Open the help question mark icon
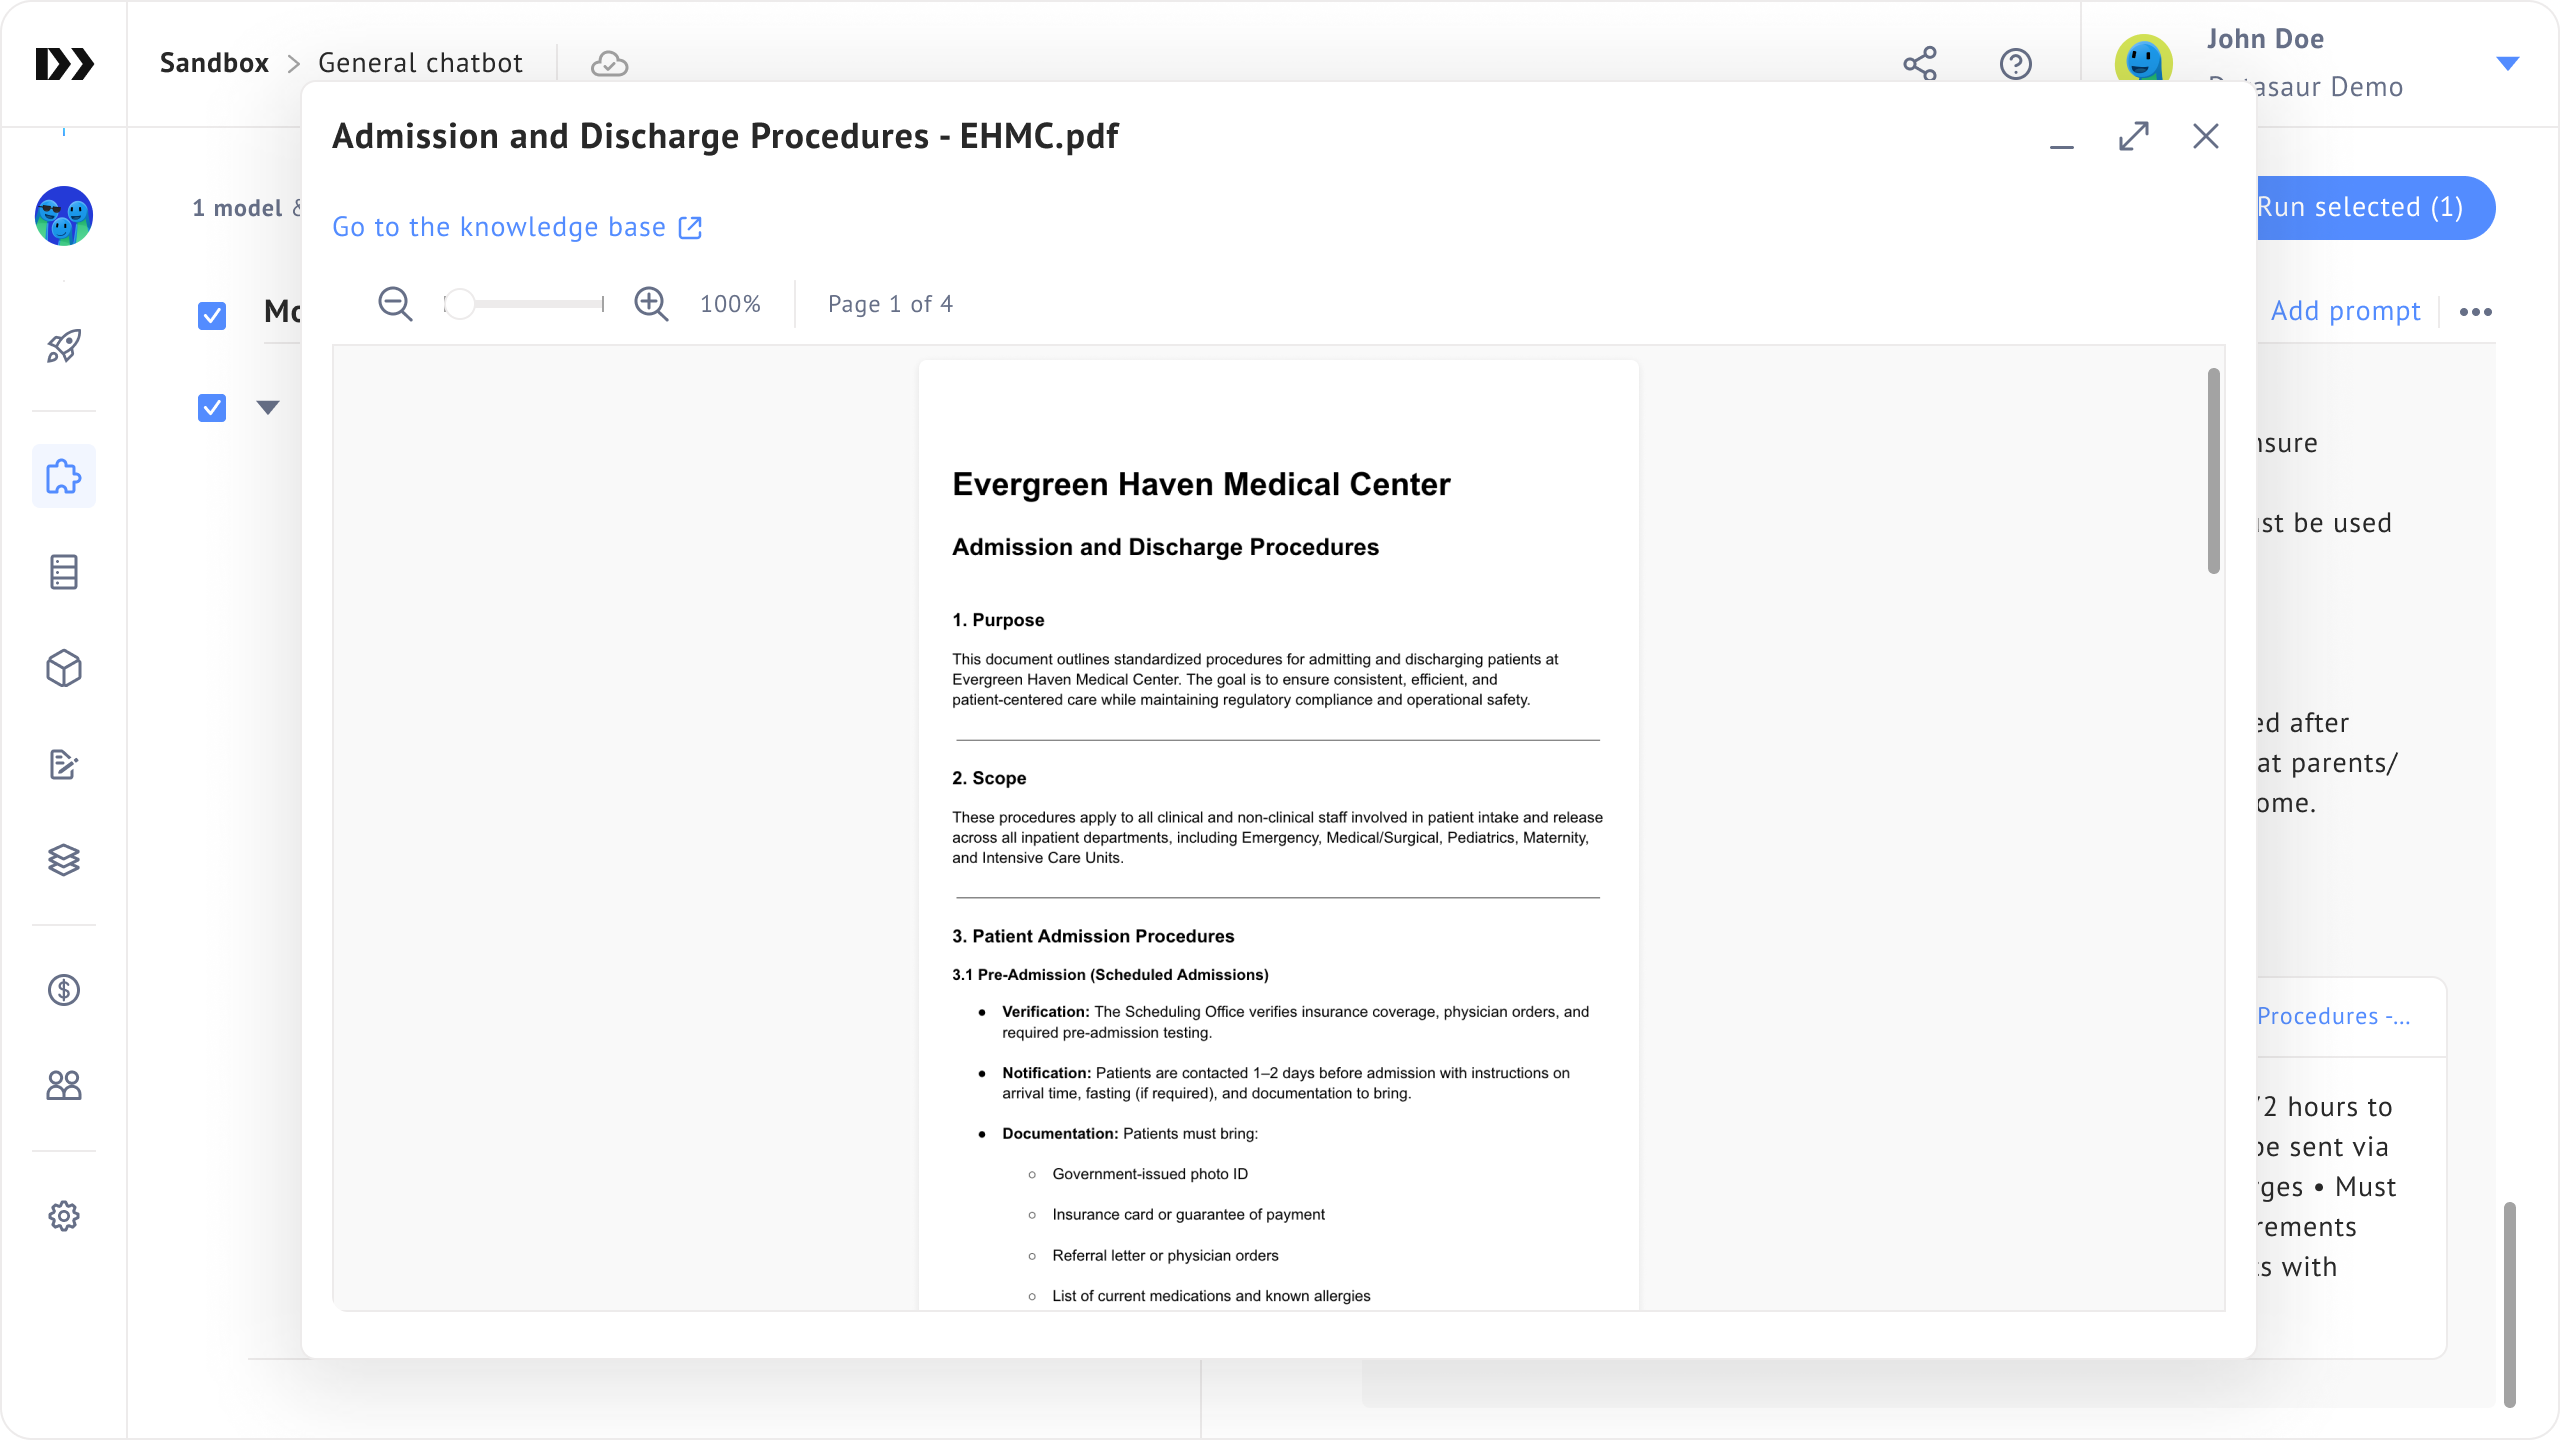2560x1440 pixels. (x=2015, y=64)
